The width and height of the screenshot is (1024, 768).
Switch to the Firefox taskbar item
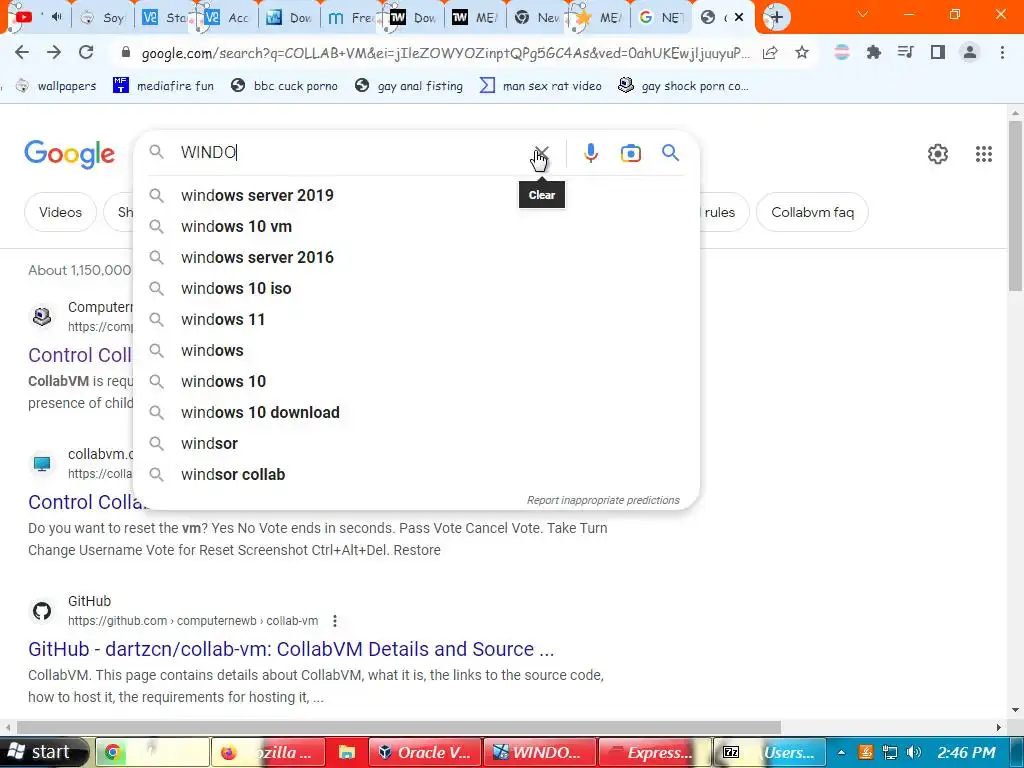click(x=268, y=752)
